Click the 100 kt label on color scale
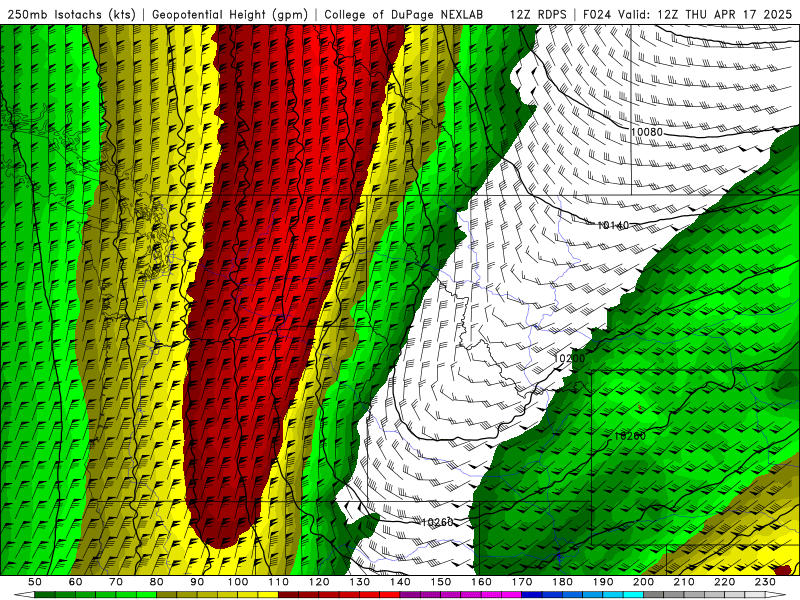The width and height of the screenshot is (800, 600). pyautogui.click(x=238, y=582)
